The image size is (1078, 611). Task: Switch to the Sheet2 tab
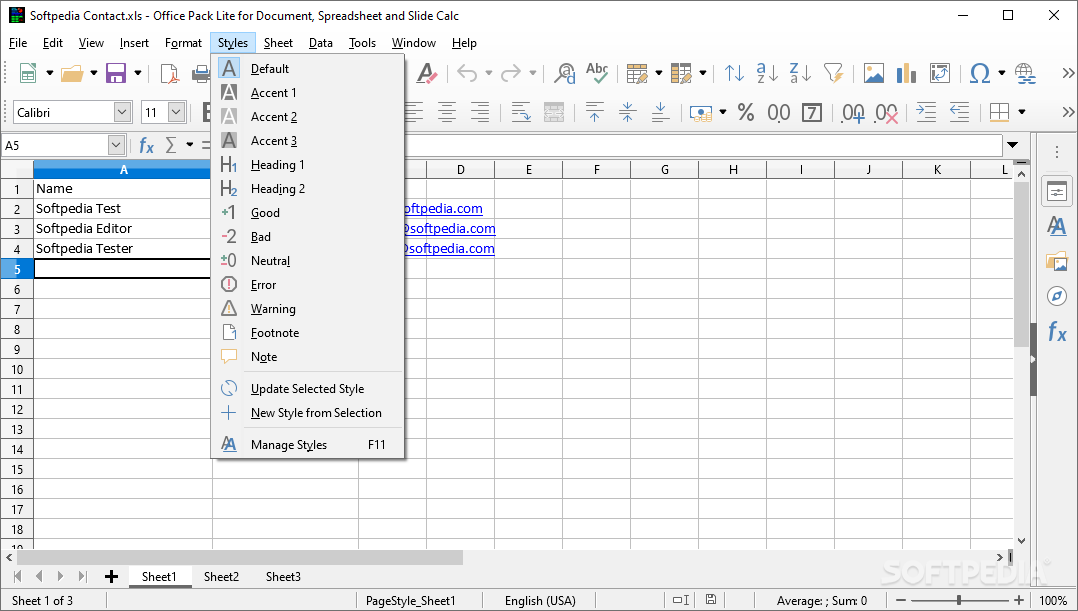point(221,577)
